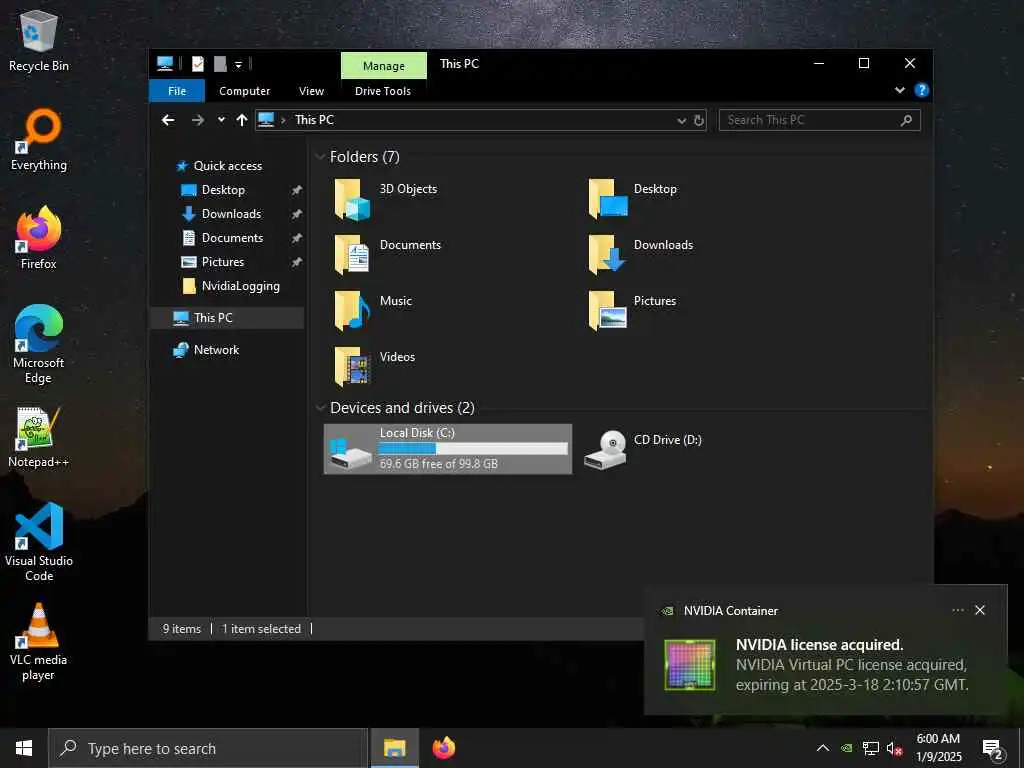Go up one level with the Up arrow
Screen dimensions: 1024x768
tap(242, 120)
